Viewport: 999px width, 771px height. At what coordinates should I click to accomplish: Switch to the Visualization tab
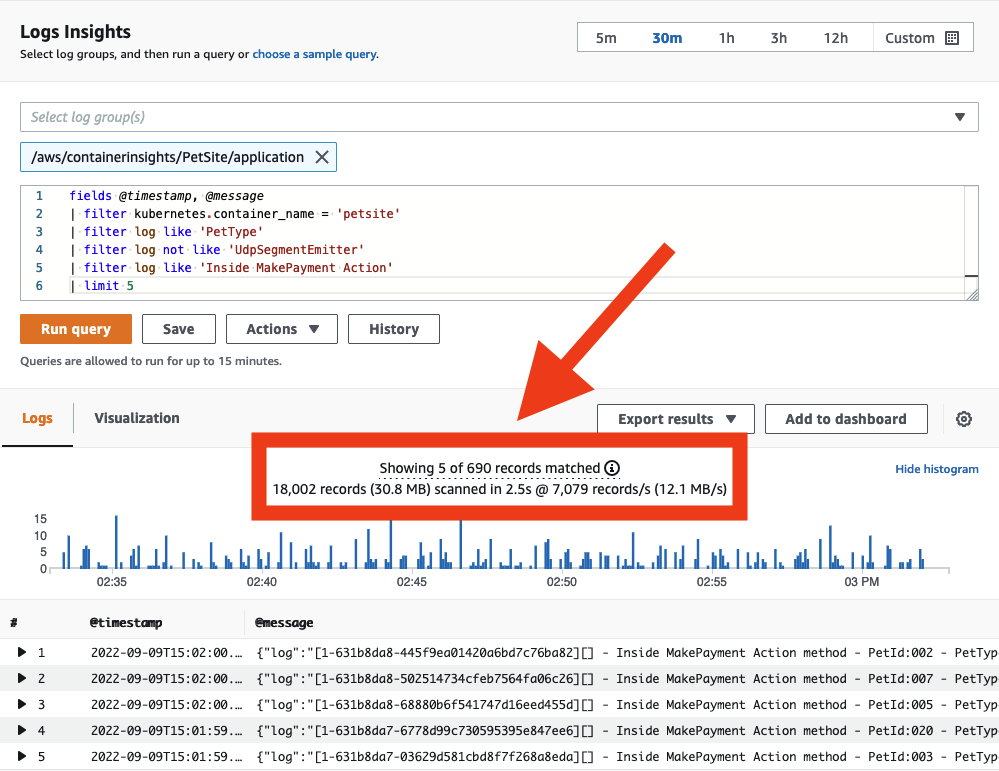coord(137,419)
